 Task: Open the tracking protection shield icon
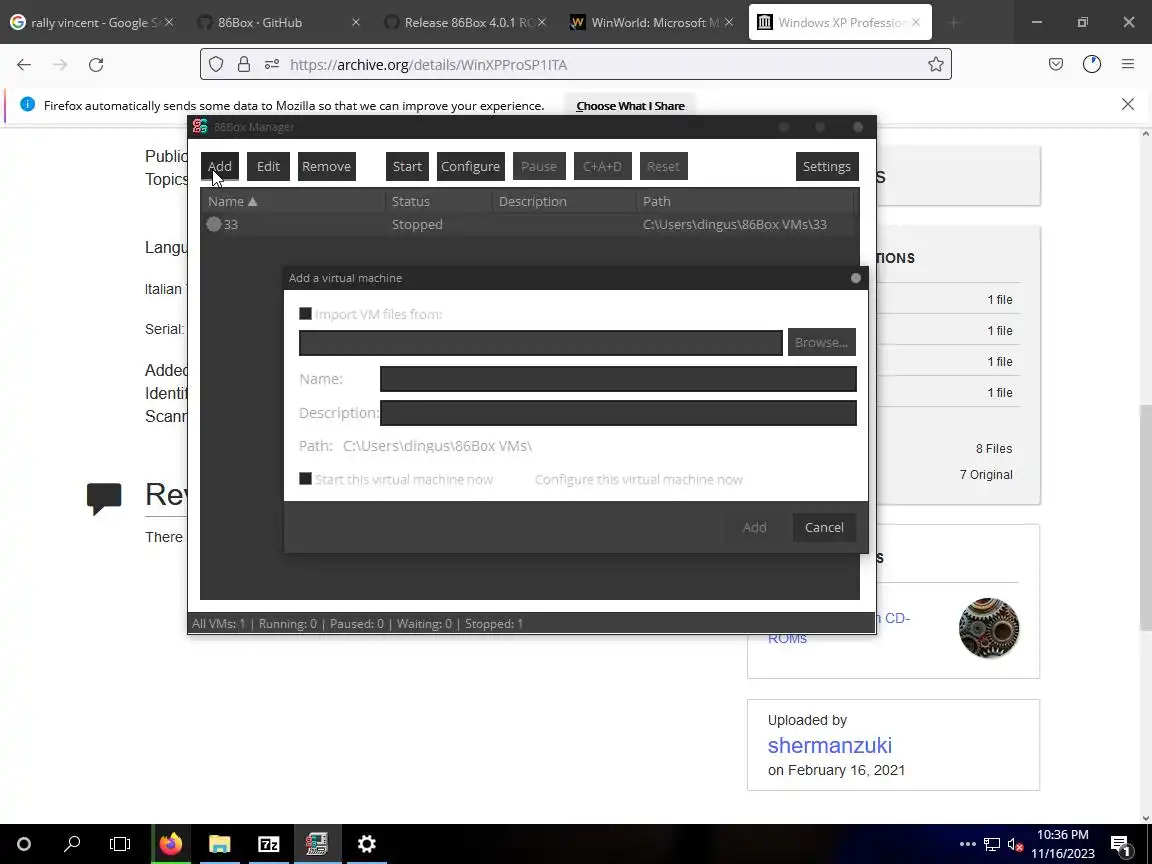click(216, 65)
